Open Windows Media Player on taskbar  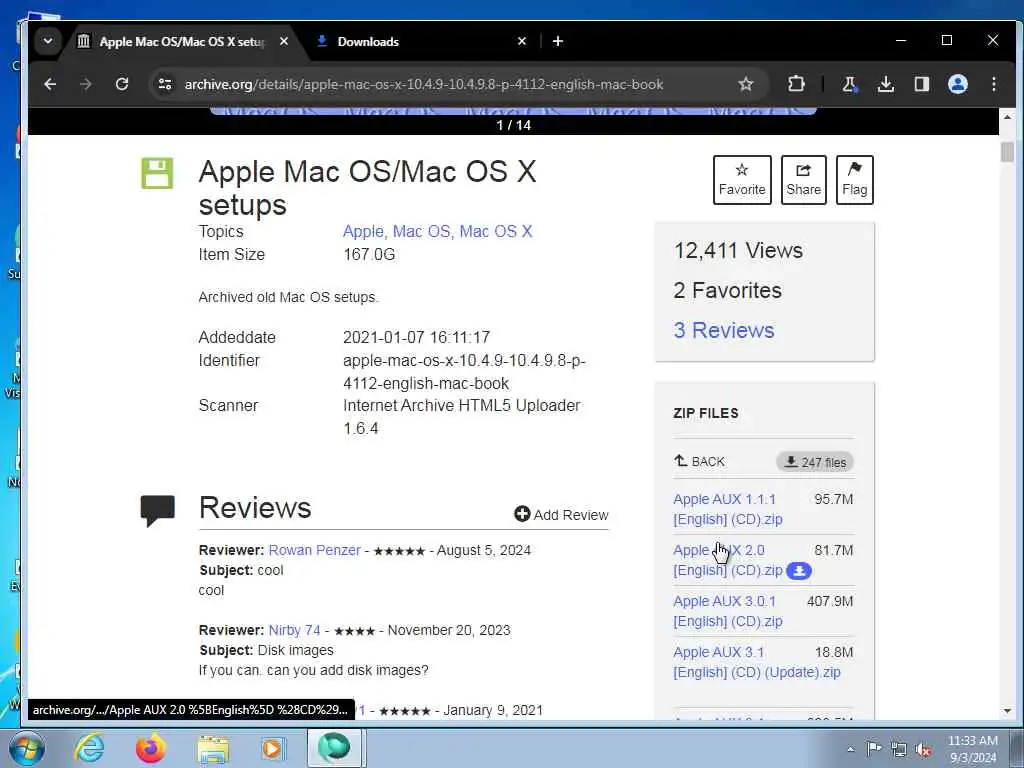pyautogui.click(x=272, y=748)
